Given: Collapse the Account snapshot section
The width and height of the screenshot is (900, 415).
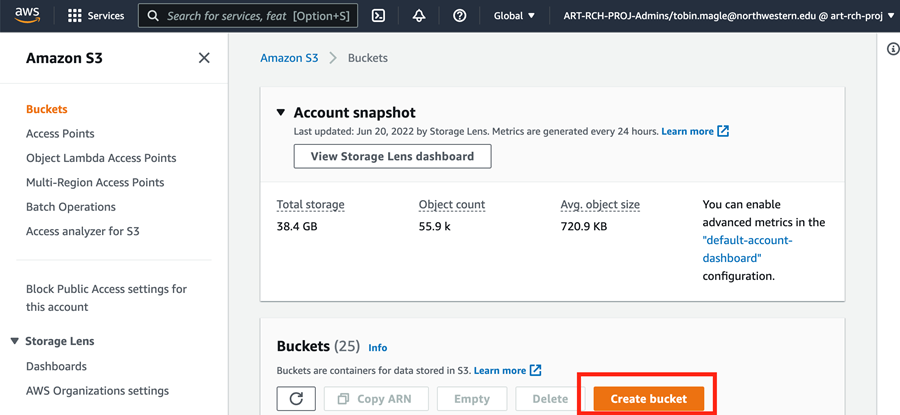Looking at the screenshot, I should coord(282,113).
